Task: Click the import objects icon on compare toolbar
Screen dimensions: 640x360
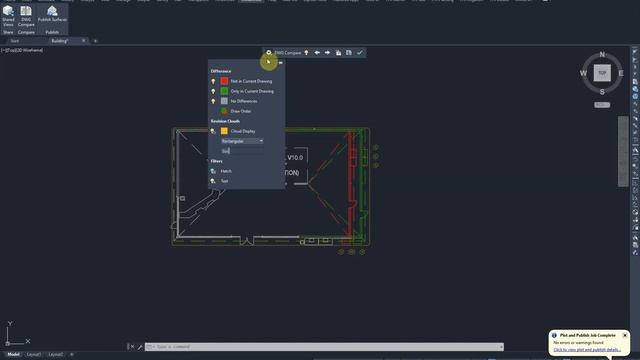Action: click(x=338, y=53)
